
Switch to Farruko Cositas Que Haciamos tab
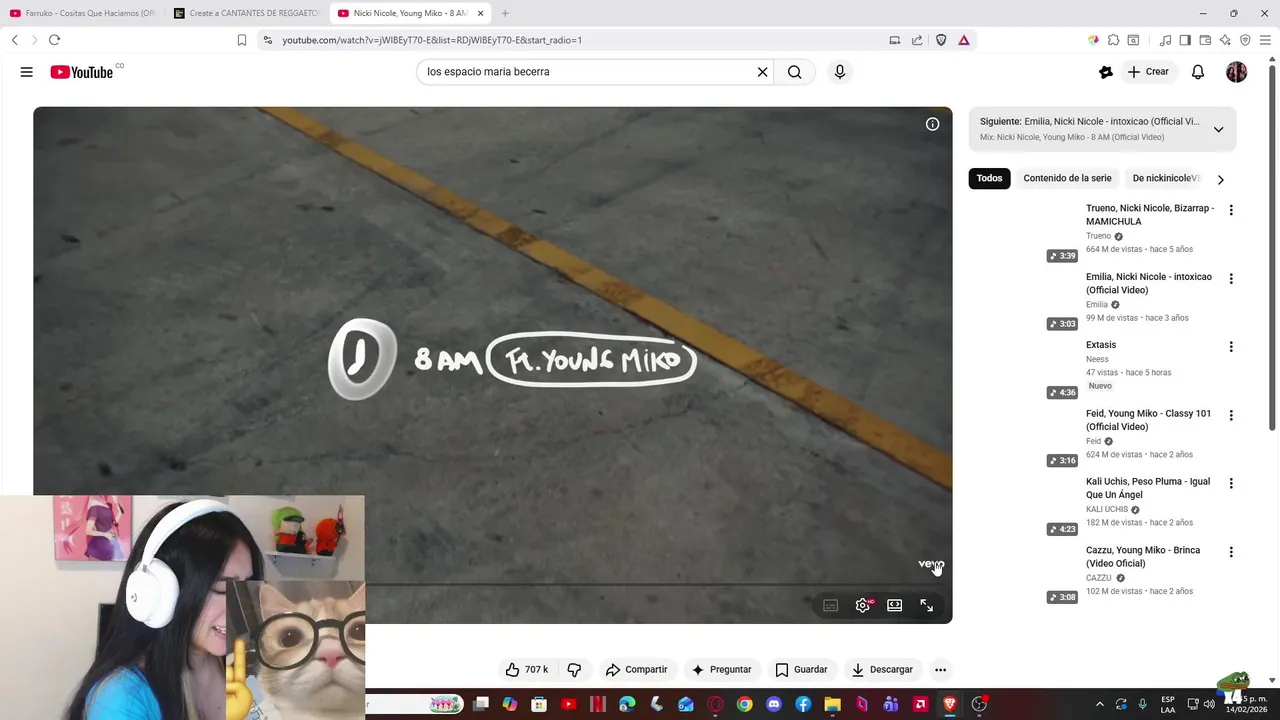pyautogui.click(x=82, y=13)
